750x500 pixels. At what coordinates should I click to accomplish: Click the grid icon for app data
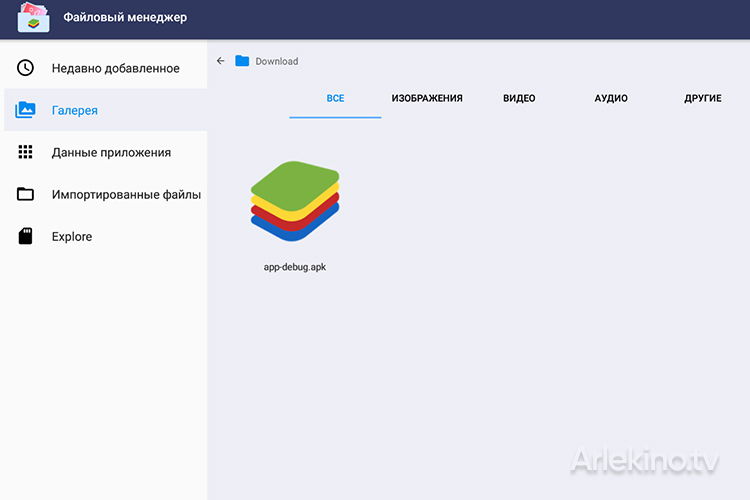tap(25, 152)
